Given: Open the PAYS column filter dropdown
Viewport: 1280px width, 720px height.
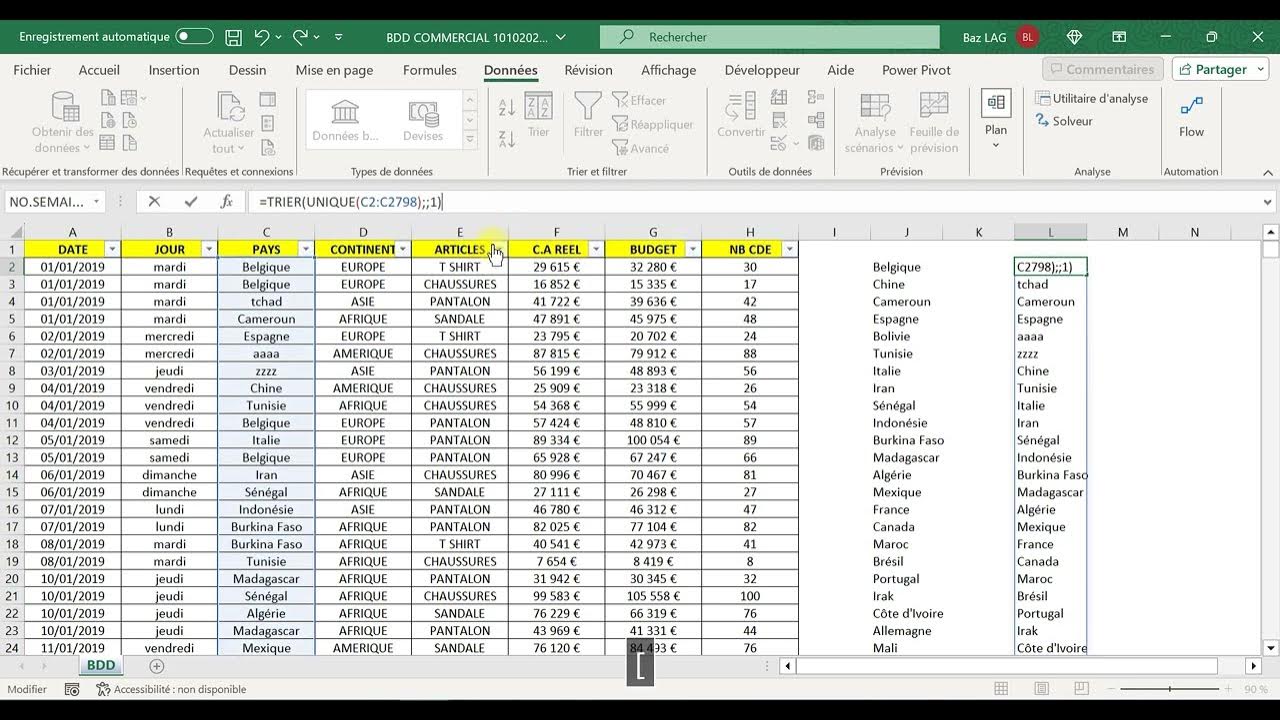Looking at the screenshot, I should coord(306,249).
